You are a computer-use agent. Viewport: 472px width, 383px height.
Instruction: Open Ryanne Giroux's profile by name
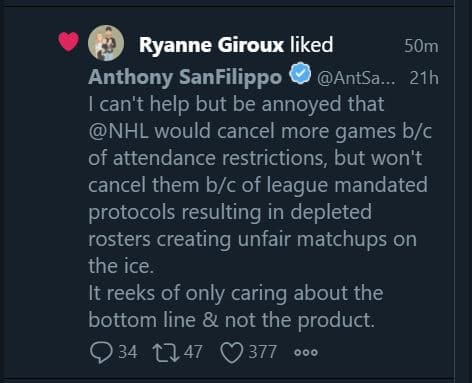coord(211,45)
